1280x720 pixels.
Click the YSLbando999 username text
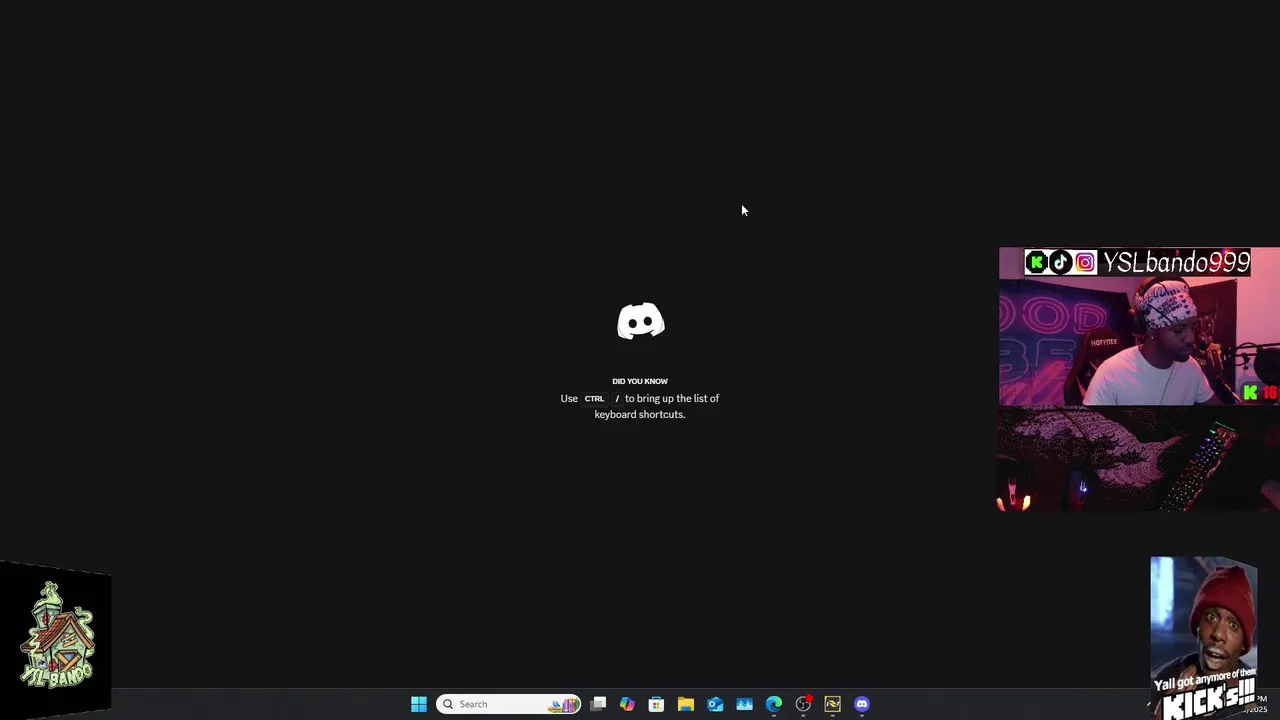tap(1176, 262)
